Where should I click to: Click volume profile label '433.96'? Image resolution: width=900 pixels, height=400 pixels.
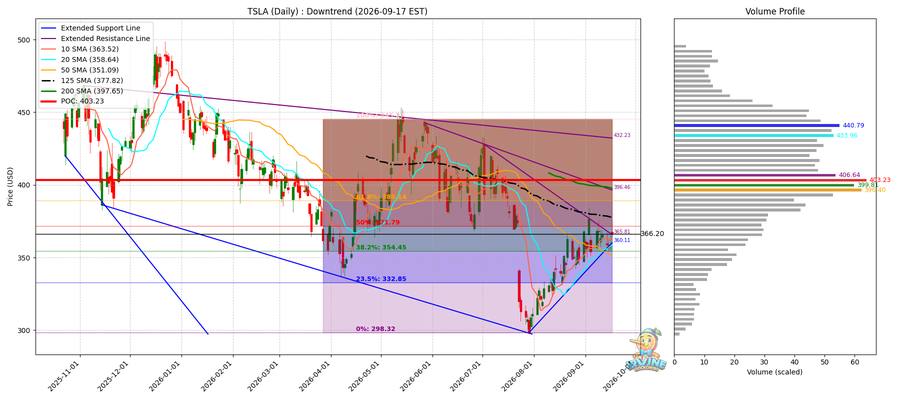pos(845,135)
